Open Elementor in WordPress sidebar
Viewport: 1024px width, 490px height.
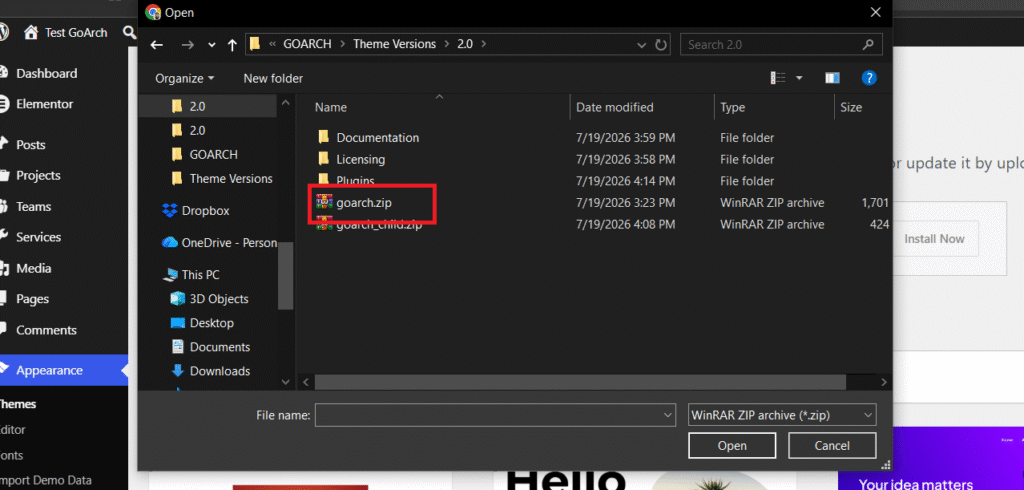[44, 104]
